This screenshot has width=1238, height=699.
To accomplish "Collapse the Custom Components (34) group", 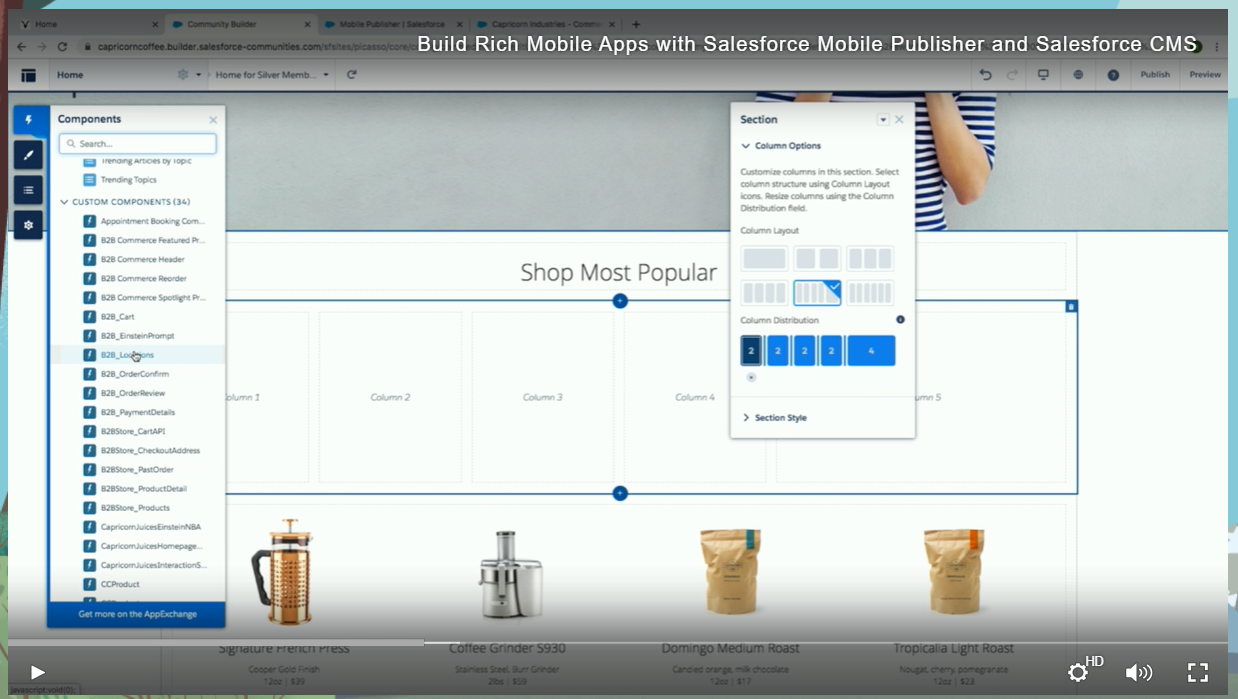I will point(125,202).
